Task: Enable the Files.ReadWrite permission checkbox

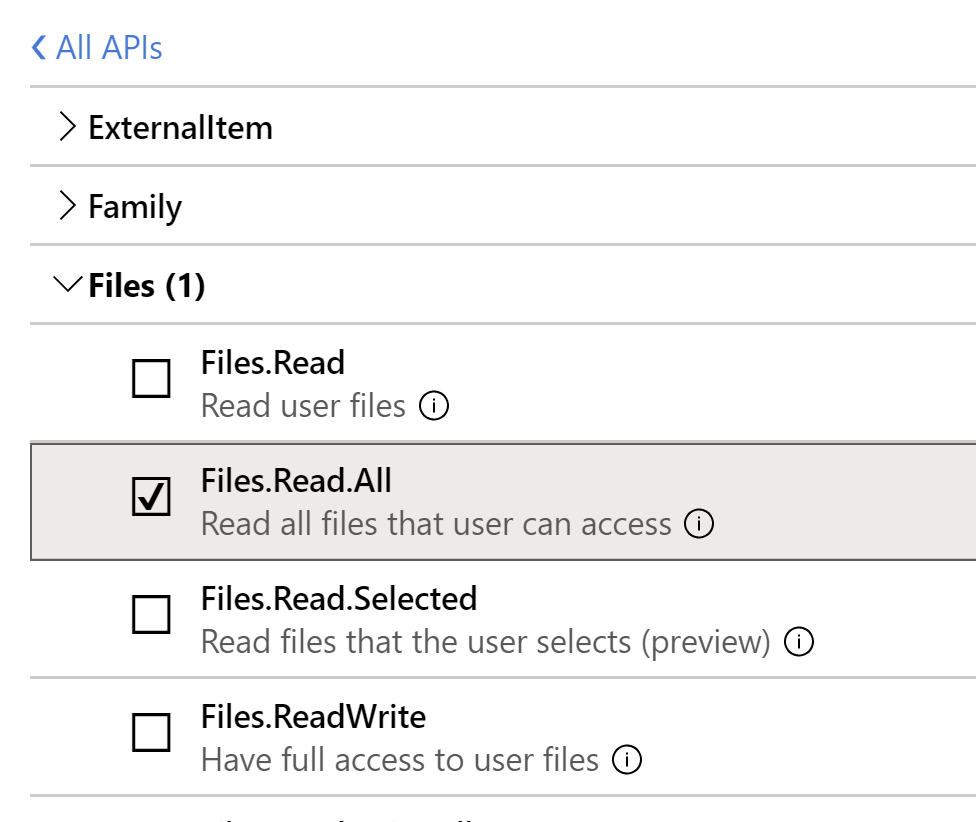Action: click(151, 733)
